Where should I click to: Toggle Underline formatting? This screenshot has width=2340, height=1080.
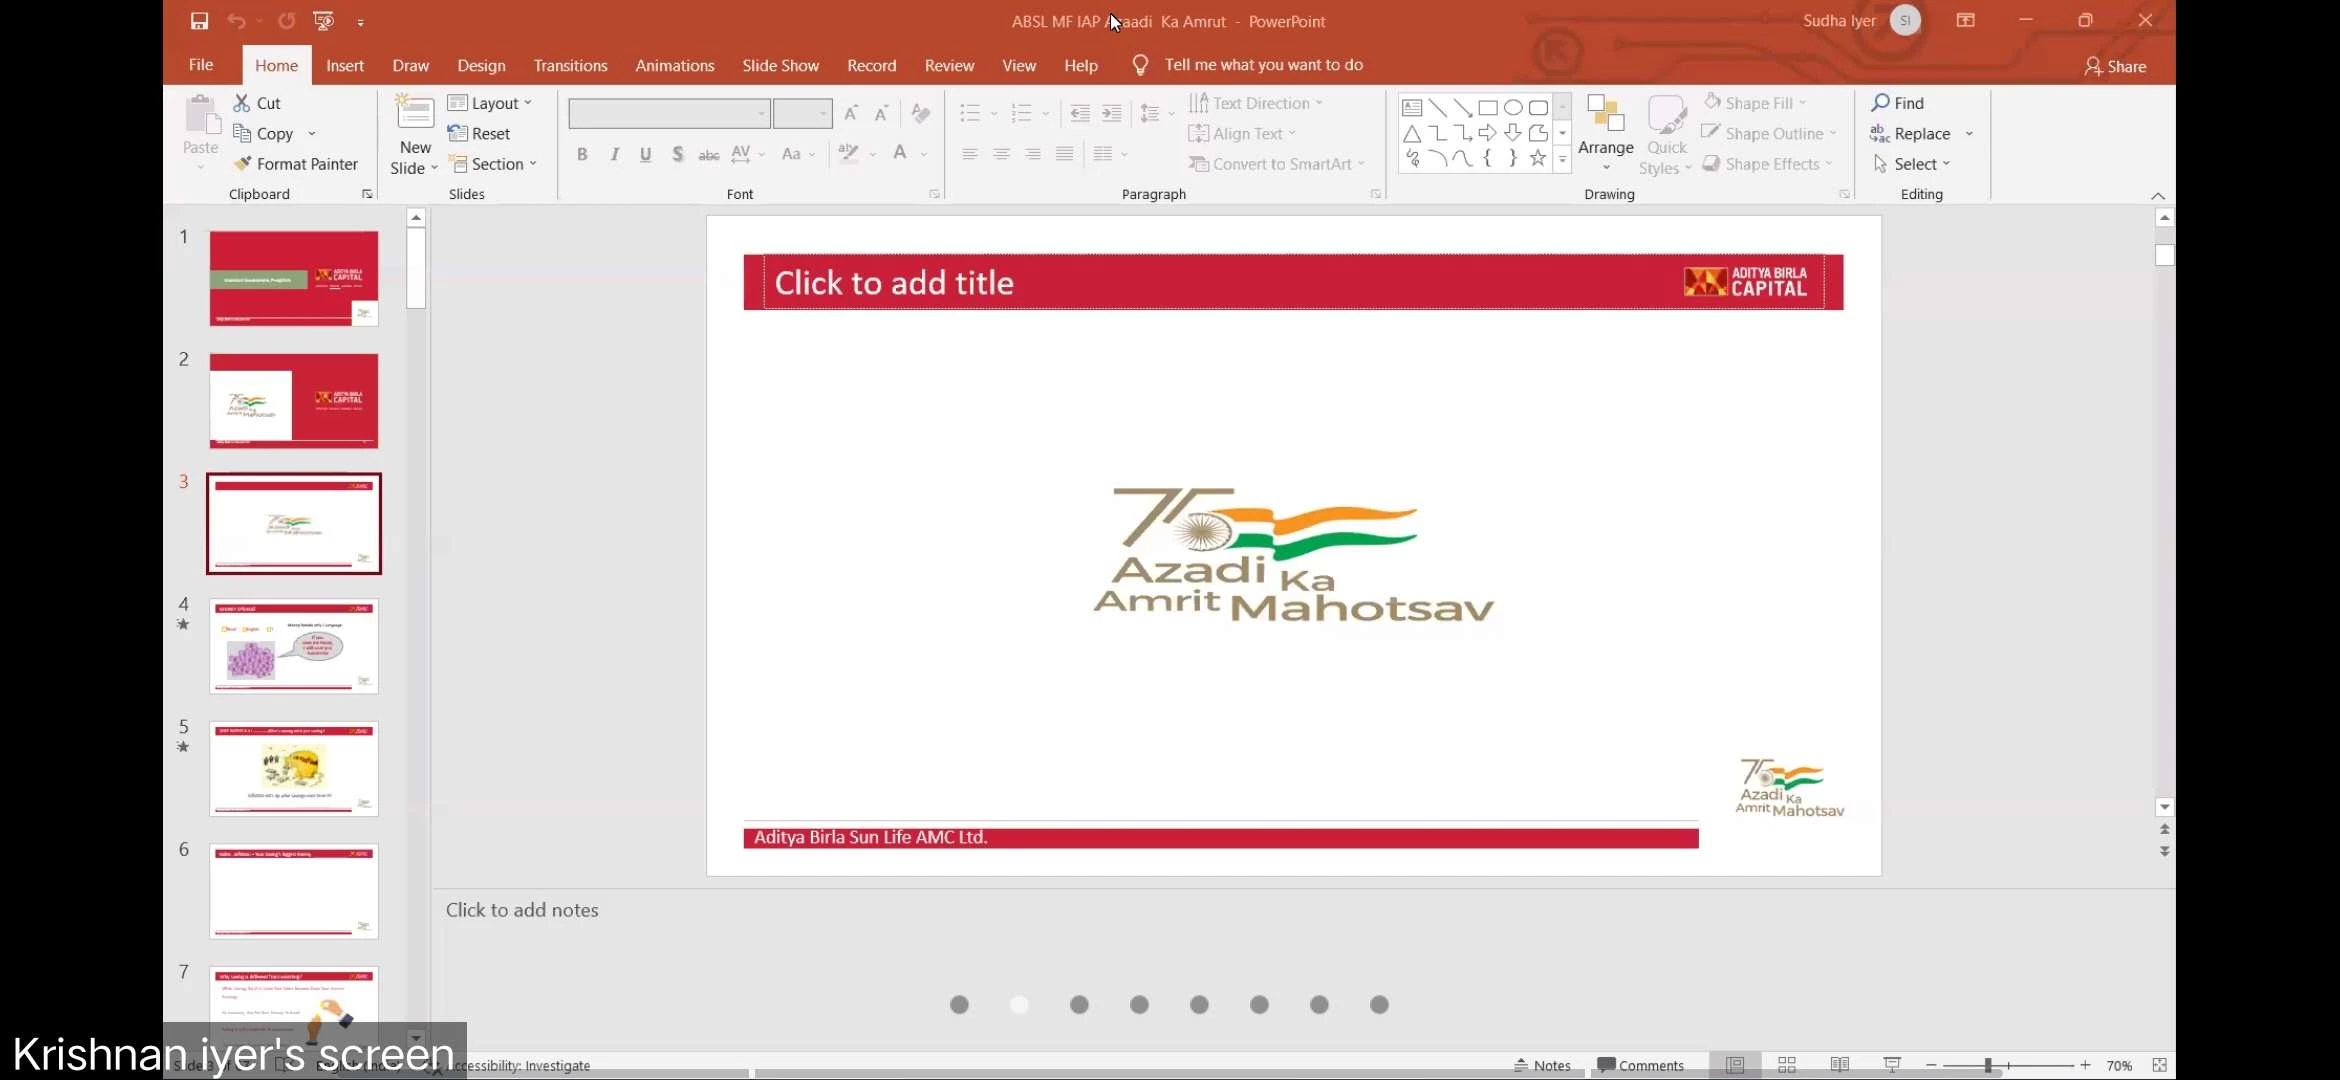tap(646, 154)
